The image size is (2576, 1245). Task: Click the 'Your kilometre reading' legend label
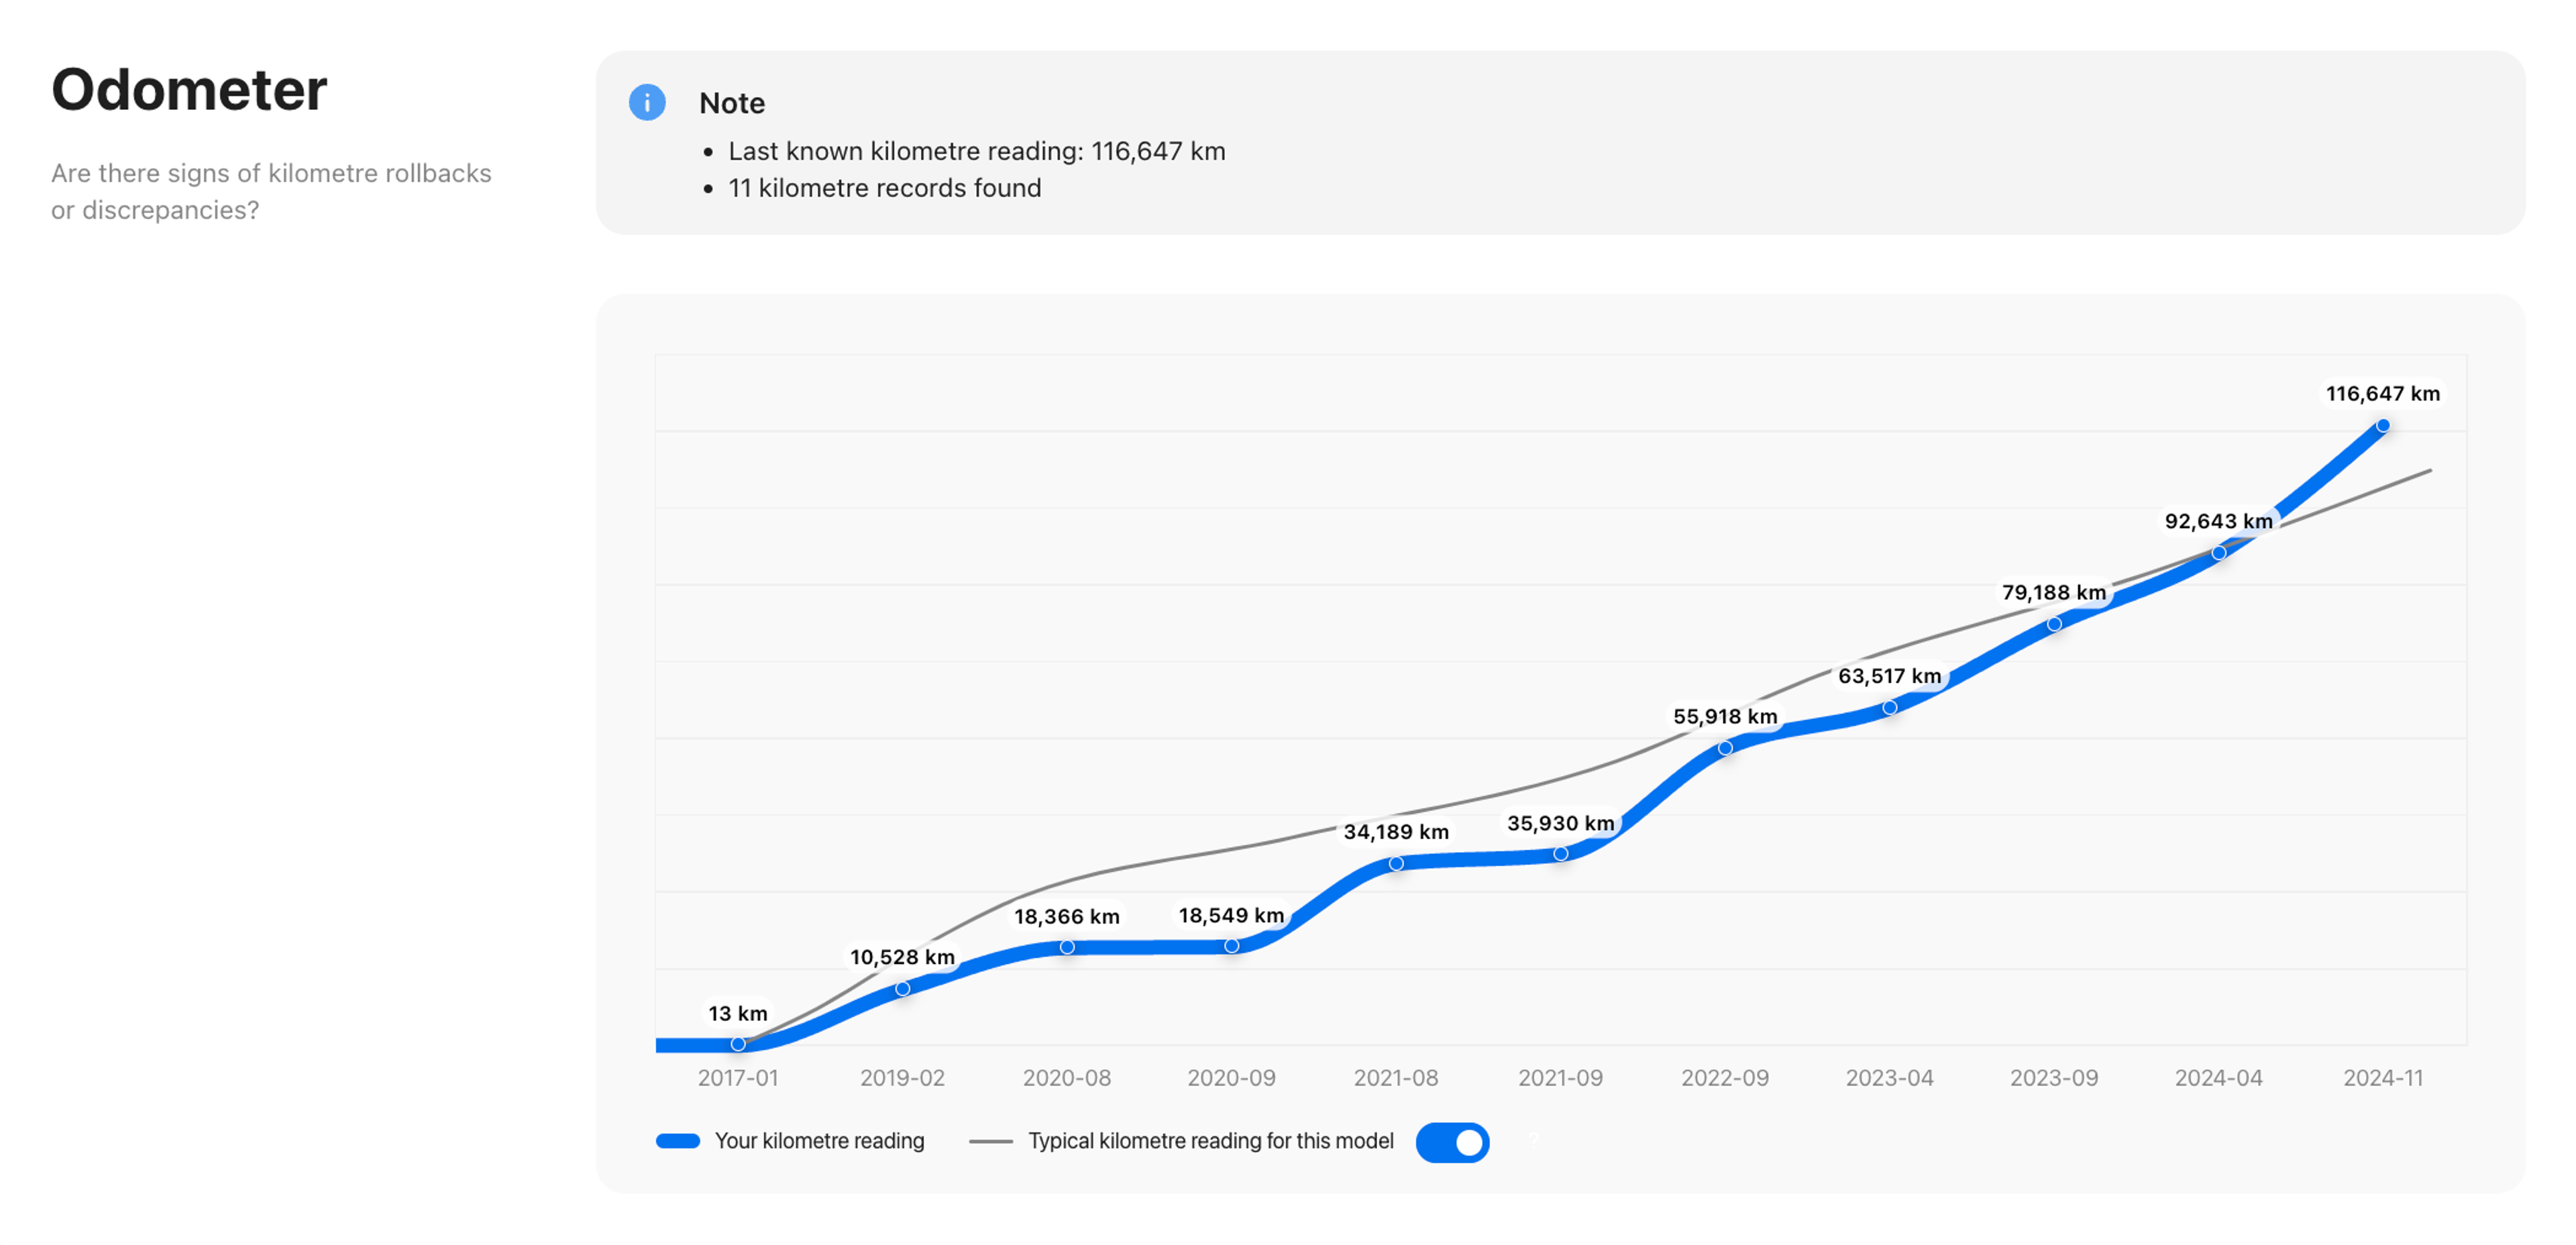819,1141
